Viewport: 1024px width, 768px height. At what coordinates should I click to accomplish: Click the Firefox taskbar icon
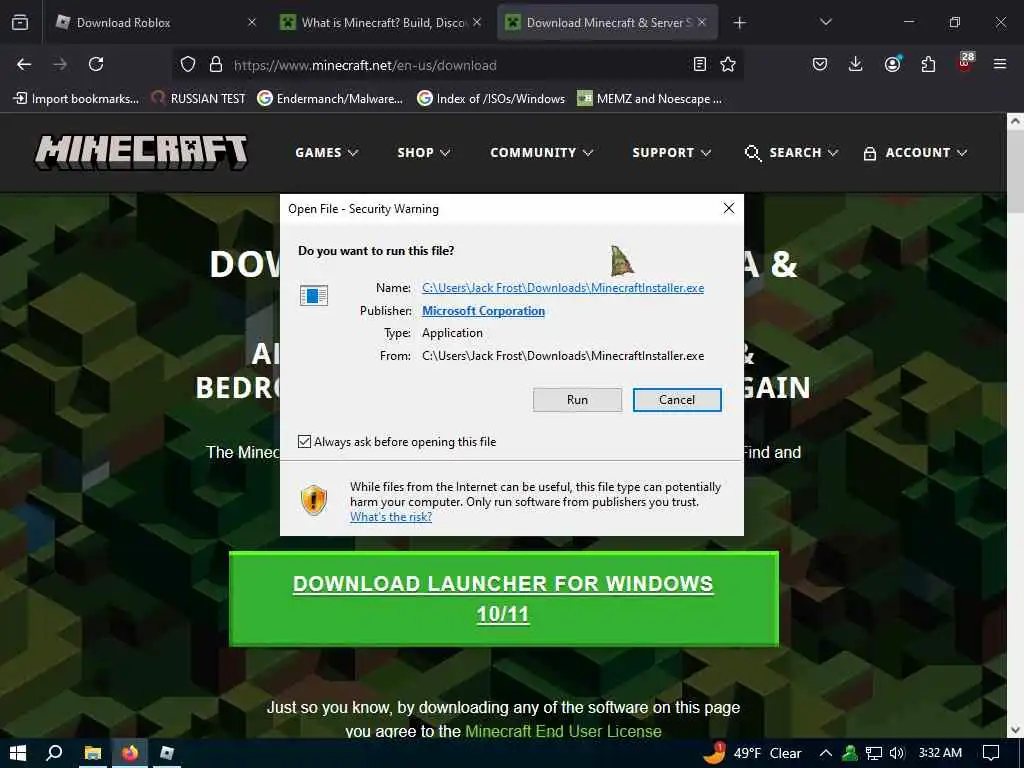130,753
